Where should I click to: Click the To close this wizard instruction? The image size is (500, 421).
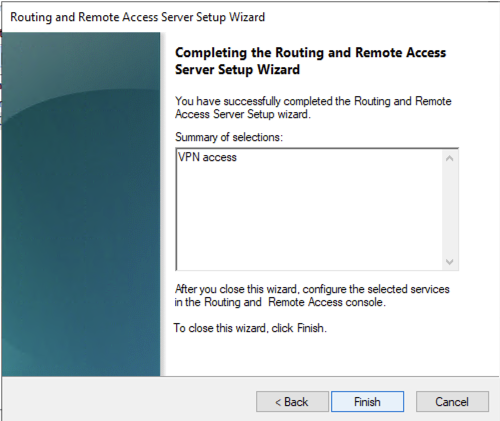(x=250, y=328)
